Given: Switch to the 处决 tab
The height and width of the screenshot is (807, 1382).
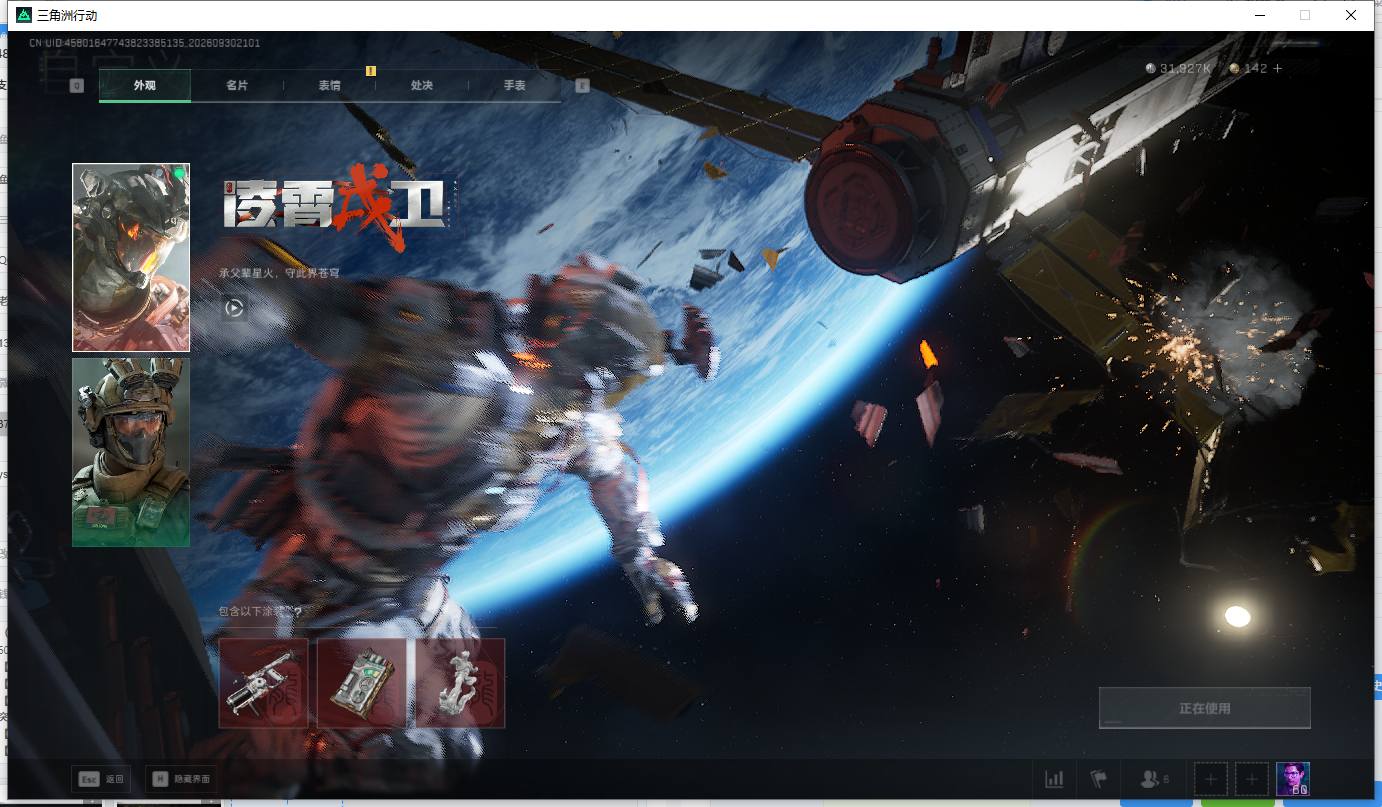Looking at the screenshot, I should tap(422, 86).
